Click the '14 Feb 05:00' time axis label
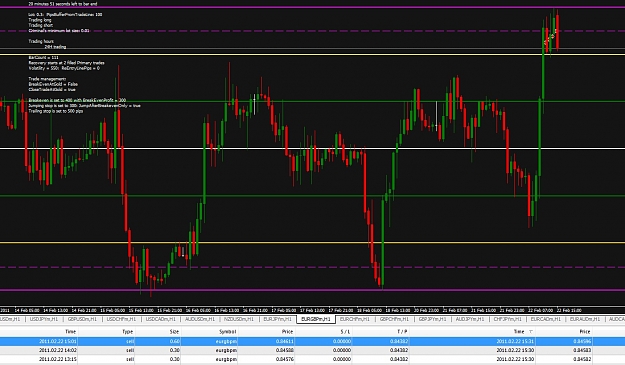The image size is (625, 365). click(x=27, y=310)
